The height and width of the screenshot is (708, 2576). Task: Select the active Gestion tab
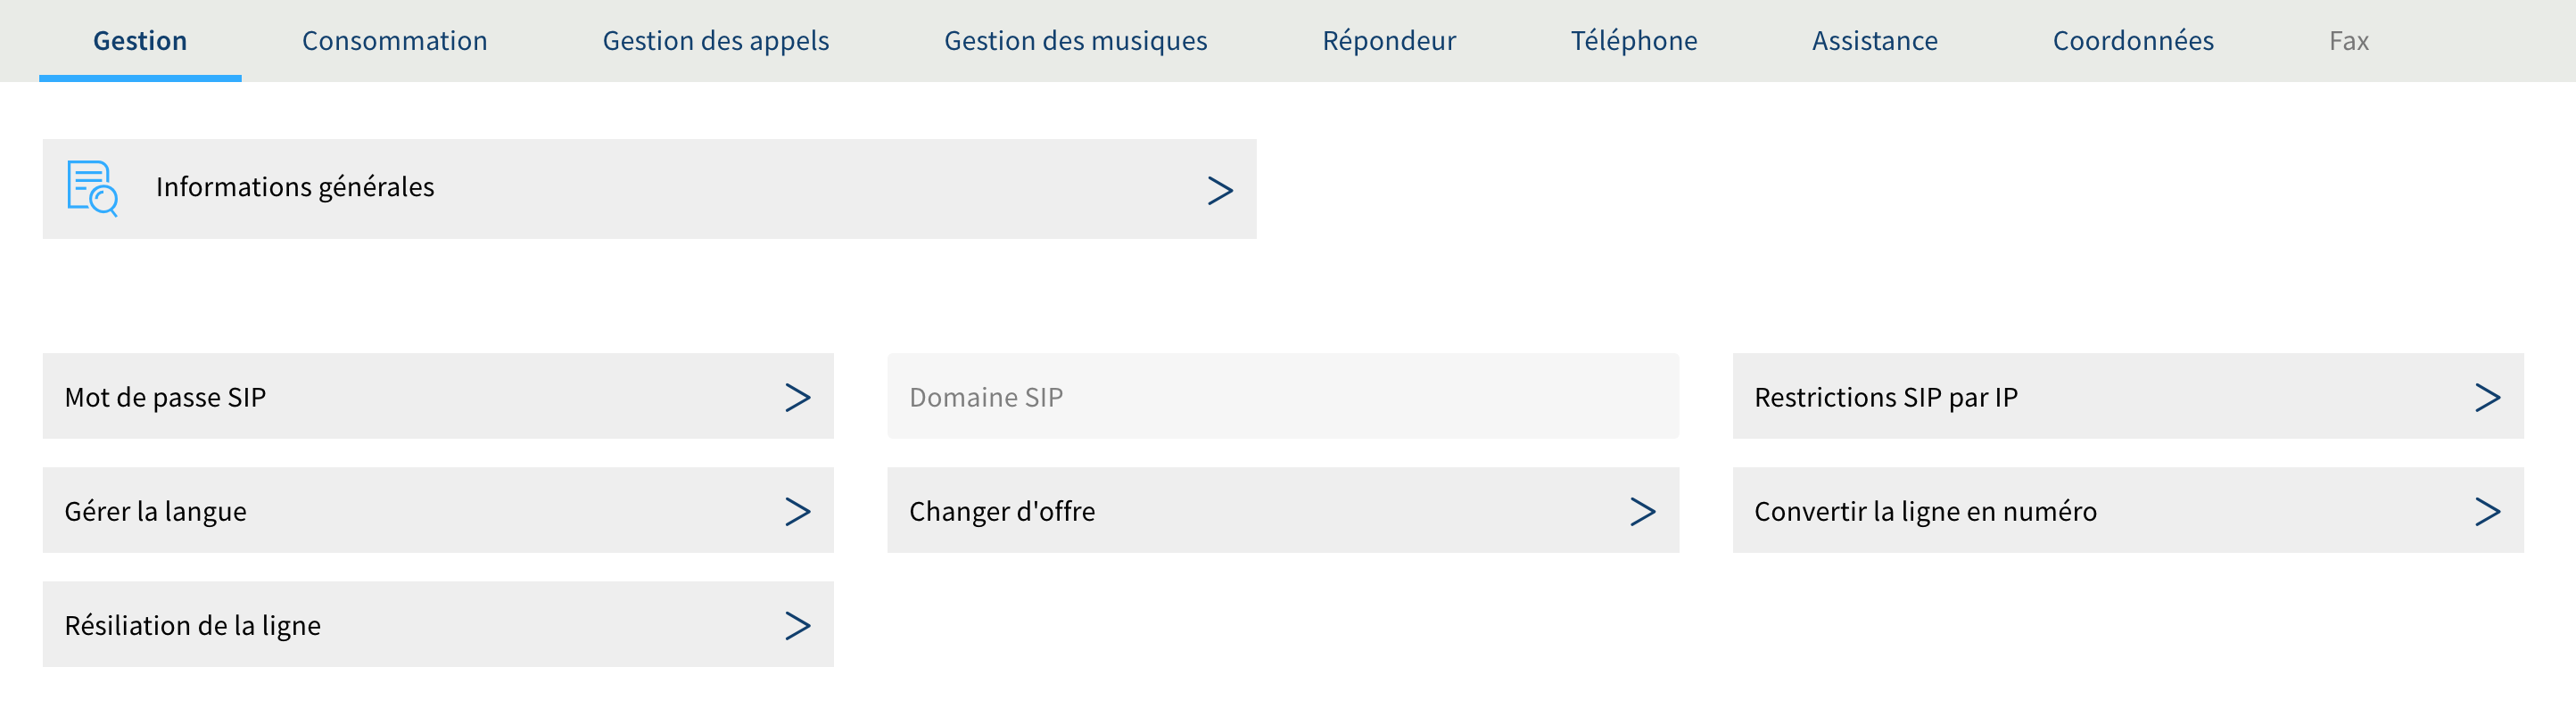click(140, 41)
